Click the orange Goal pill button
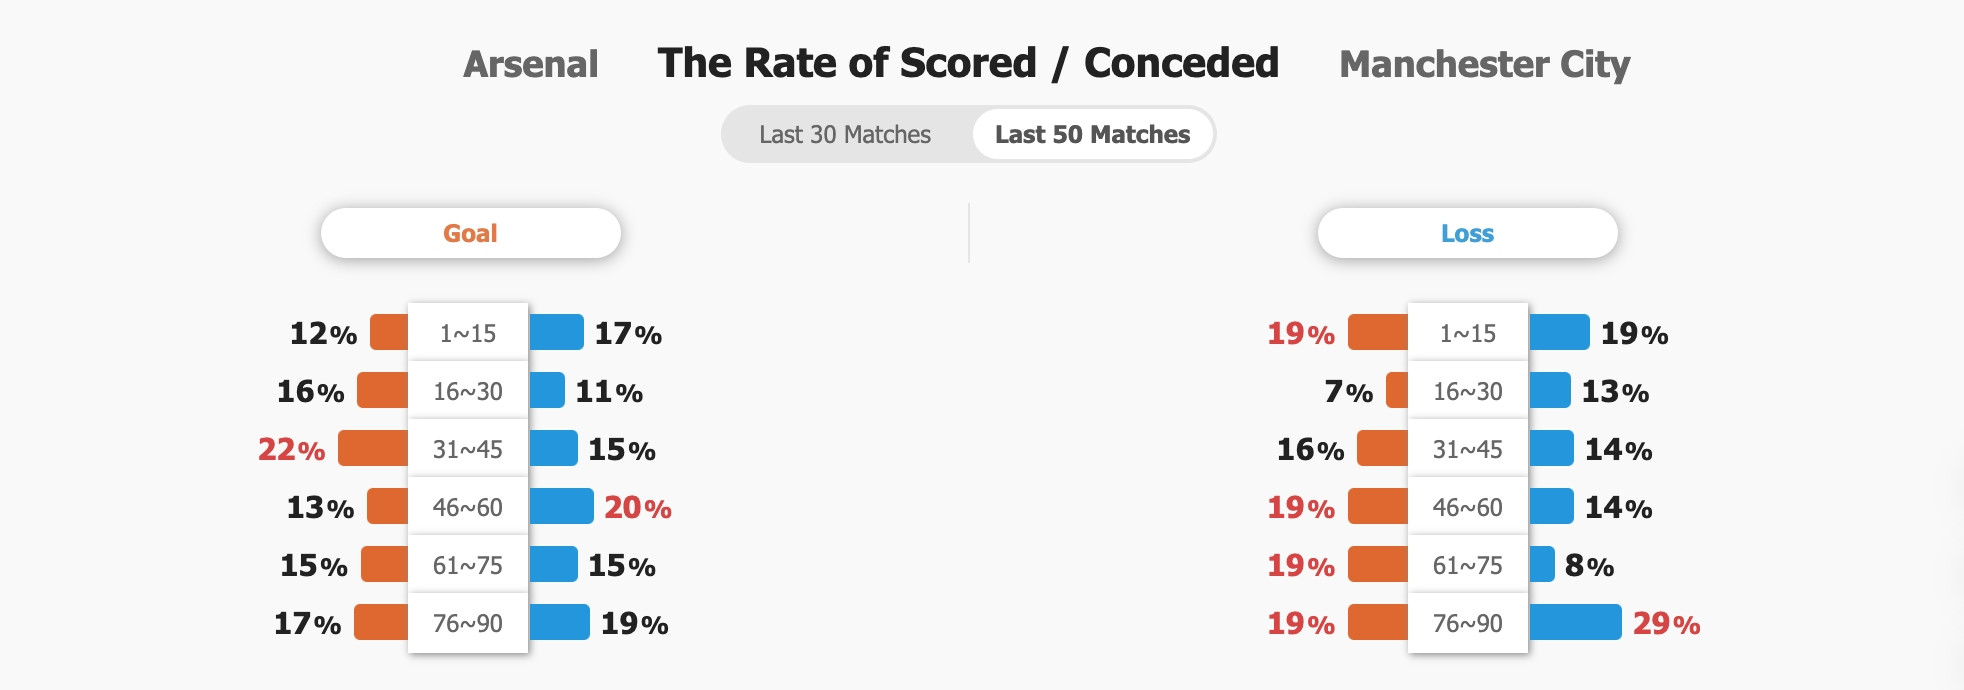1964x690 pixels. pyautogui.click(x=470, y=233)
